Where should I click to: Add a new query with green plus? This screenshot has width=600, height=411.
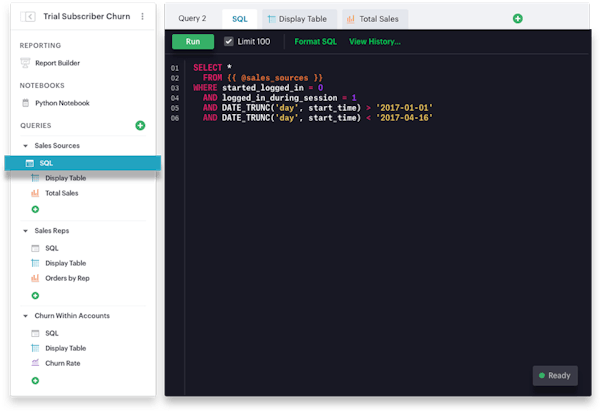[140, 126]
